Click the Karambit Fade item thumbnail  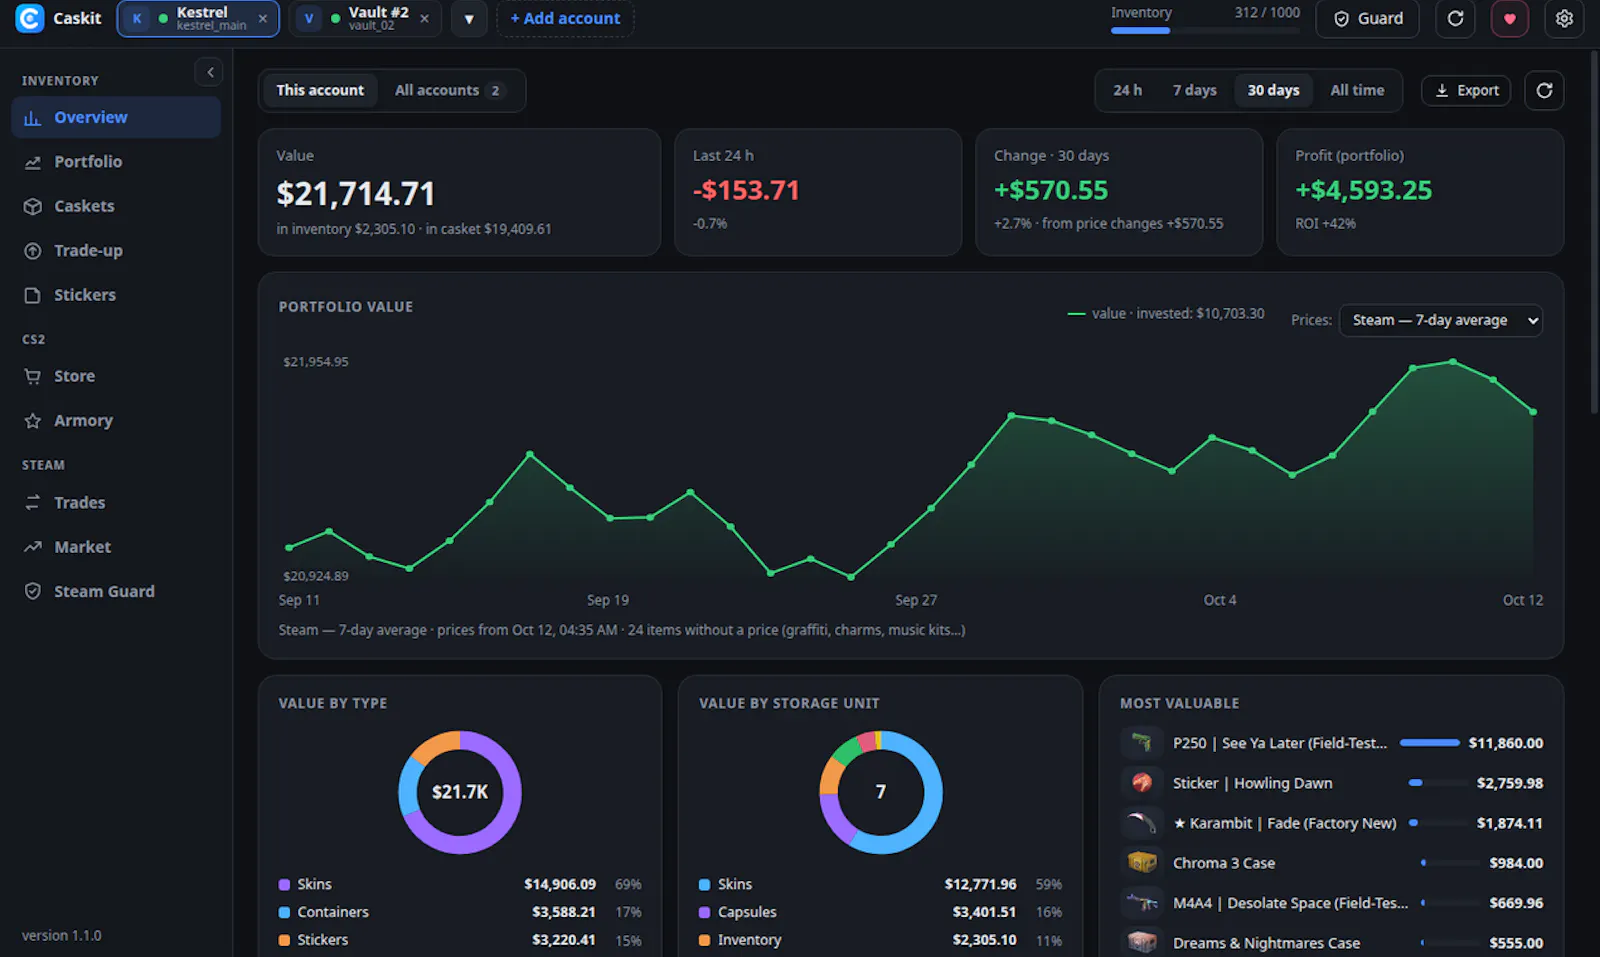[1142, 823]
